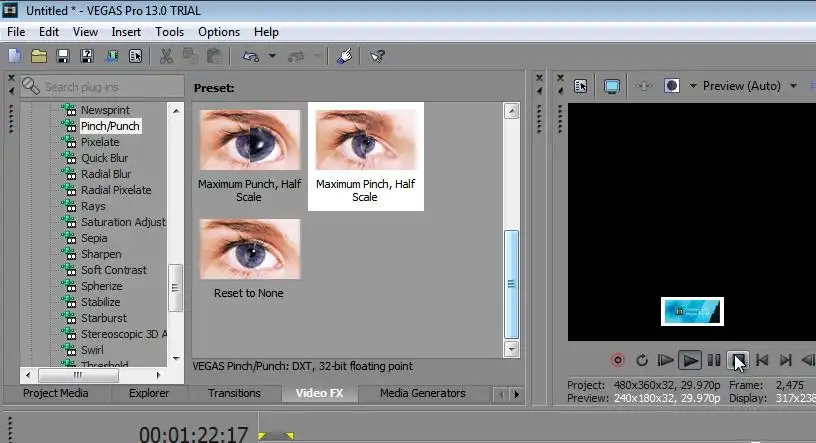The image size is (816, 443).
Task: Click the Copy toolbar icon
Action: point(190,56)
